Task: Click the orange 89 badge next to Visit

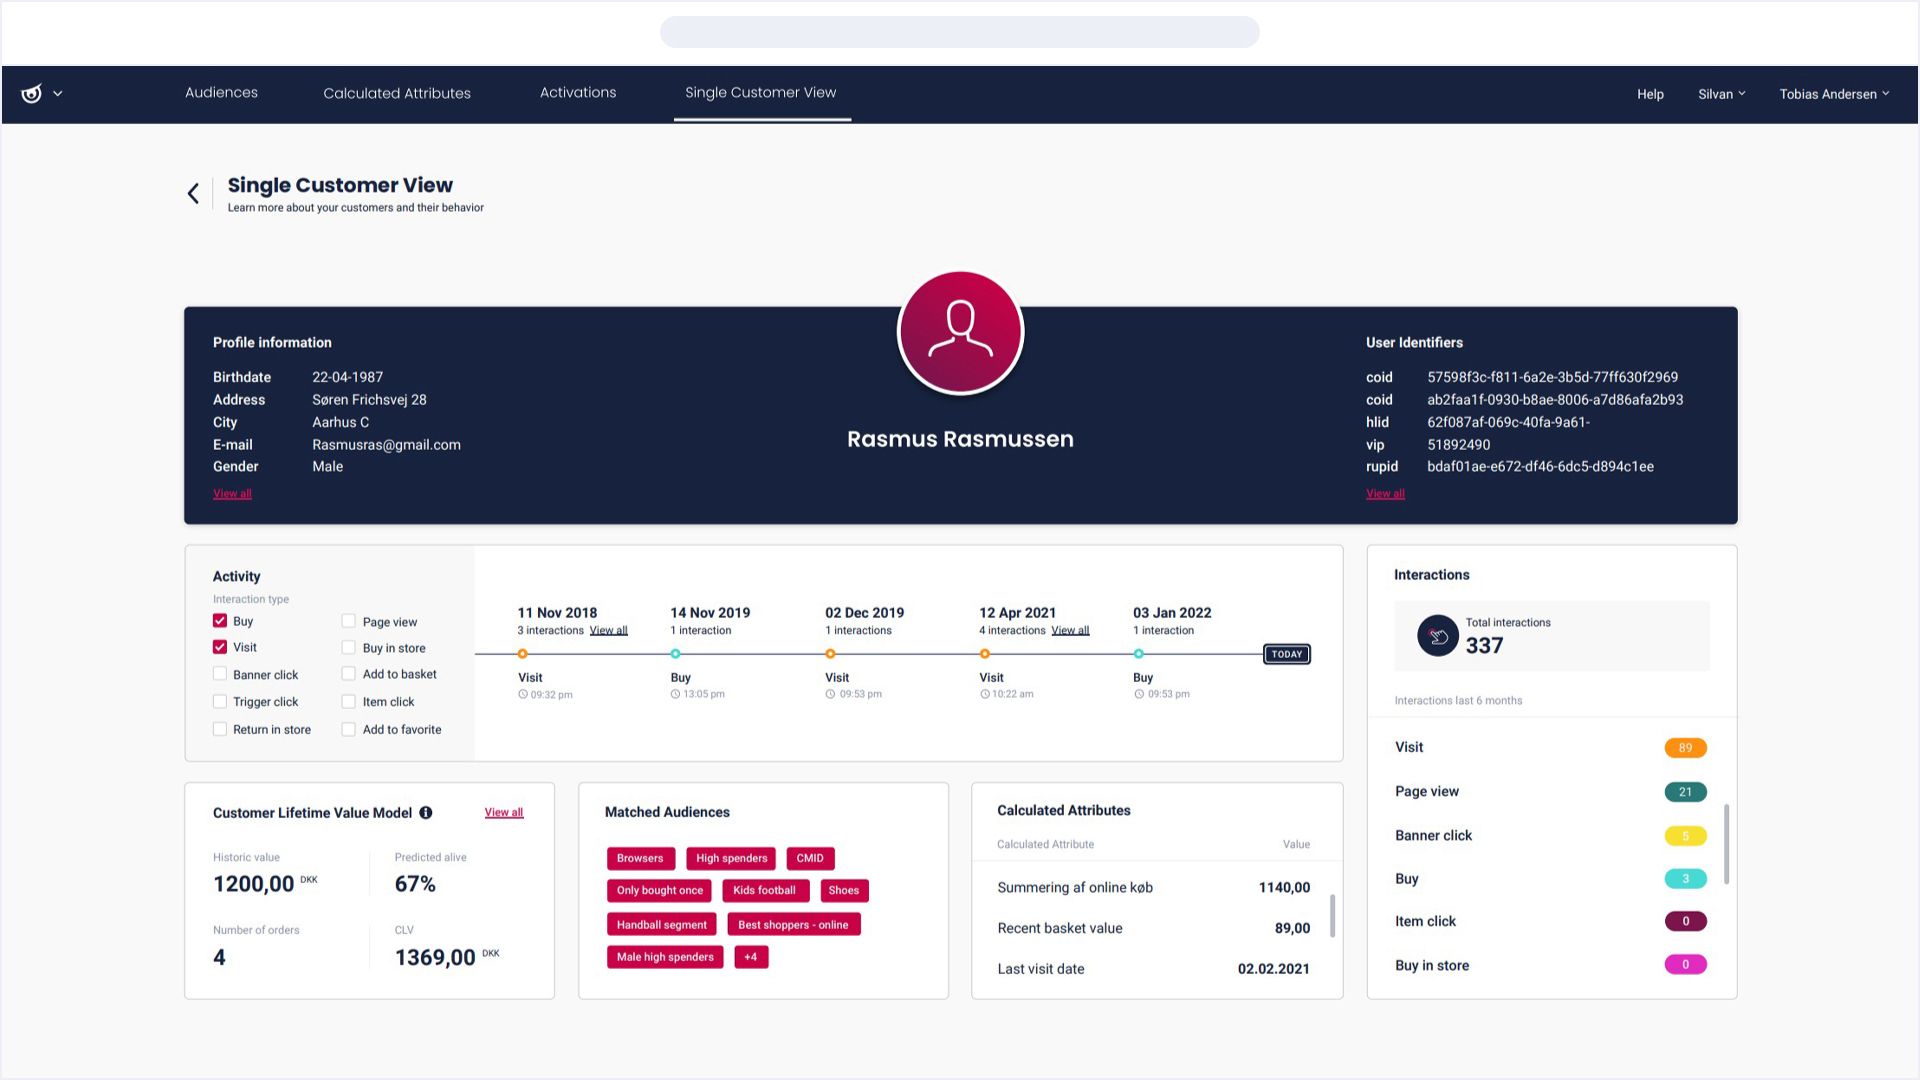Action: (1686, 747)
